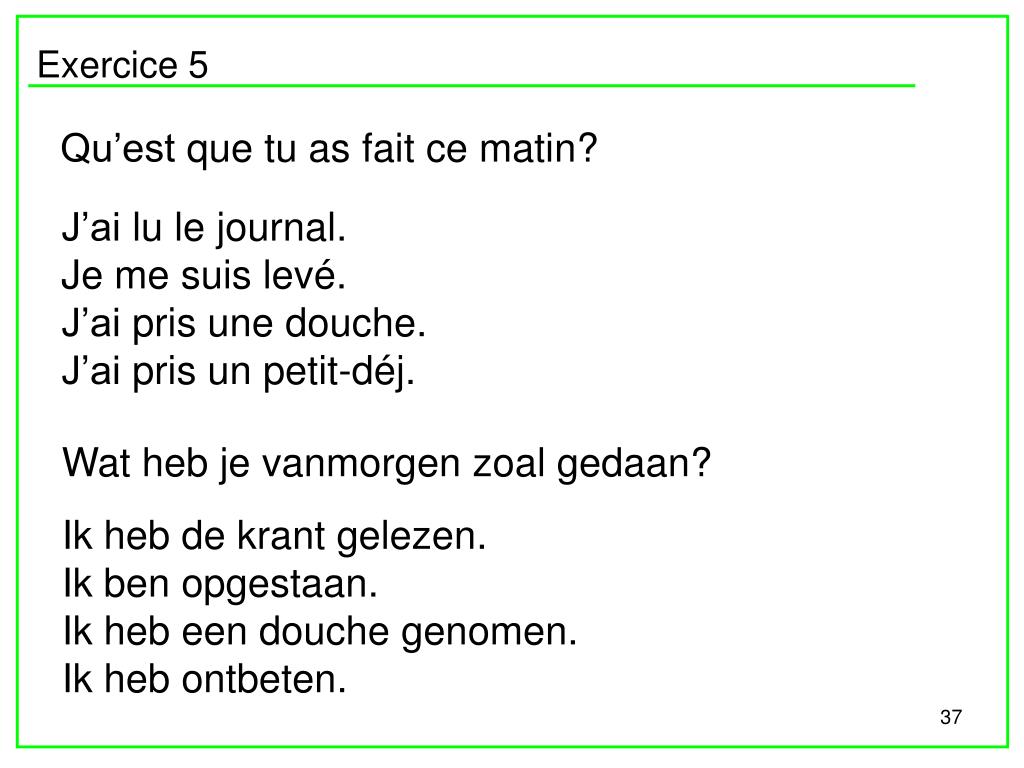Click the line 'Je me suis levé.'
Image resolution: width=1024 pixels, height=768 pixels.
pos(203,275)
